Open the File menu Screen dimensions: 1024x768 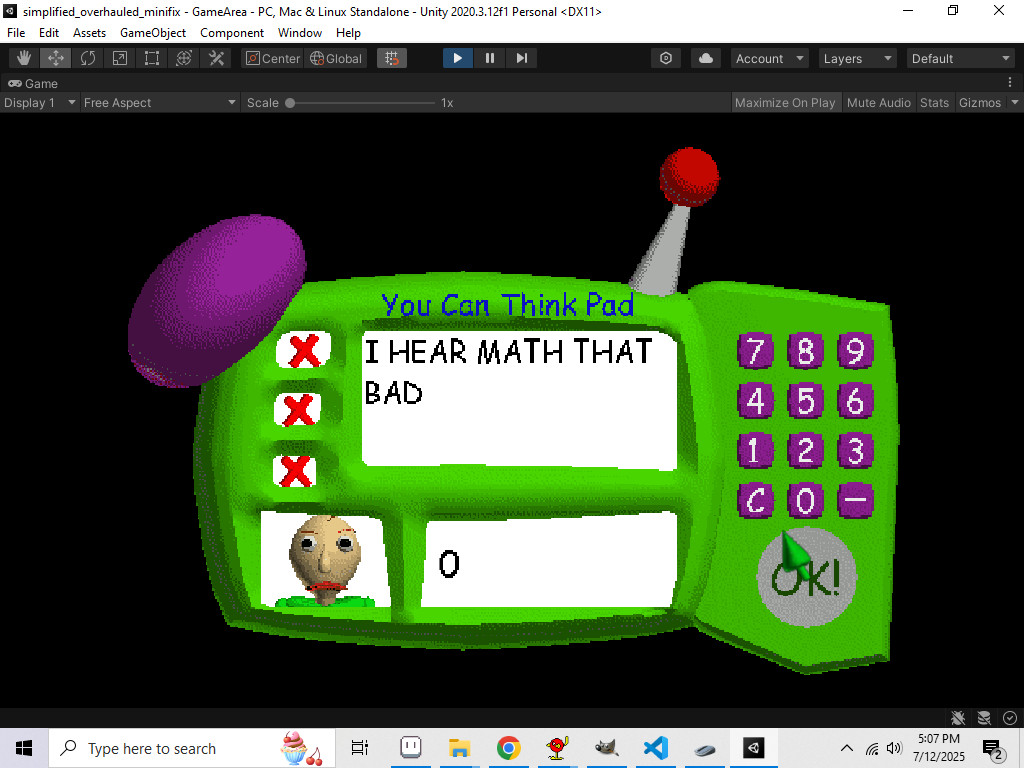pos(16,33)
